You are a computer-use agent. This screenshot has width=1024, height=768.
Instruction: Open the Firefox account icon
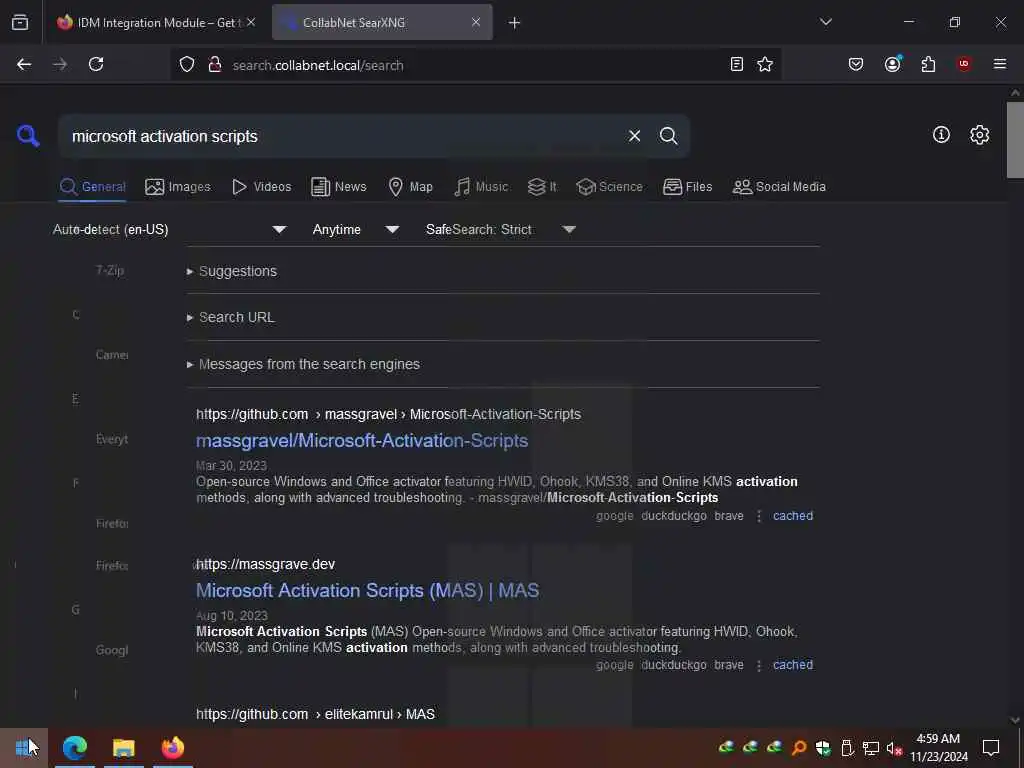coord(892,64)
